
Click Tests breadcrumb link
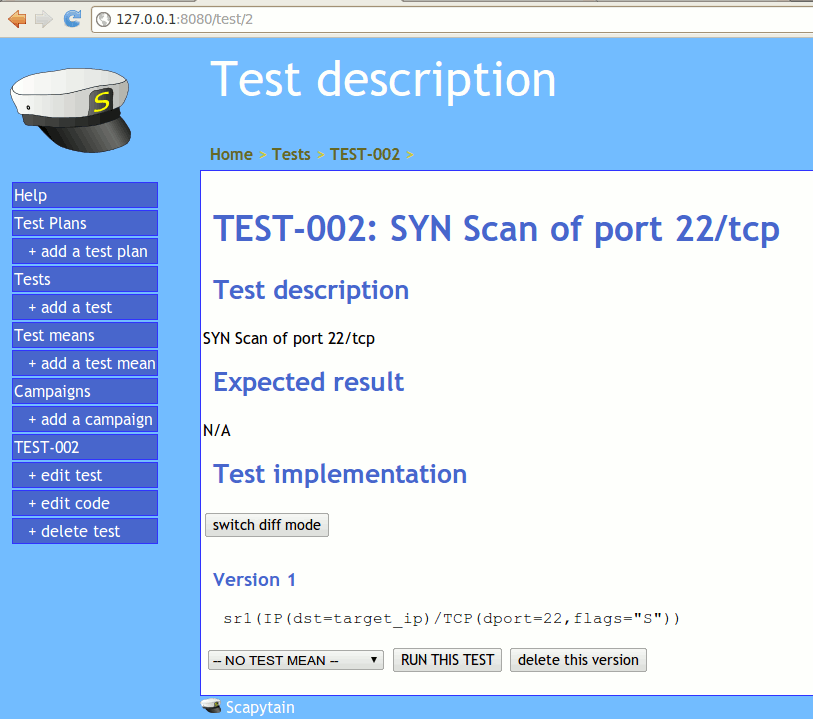(291, 154)
